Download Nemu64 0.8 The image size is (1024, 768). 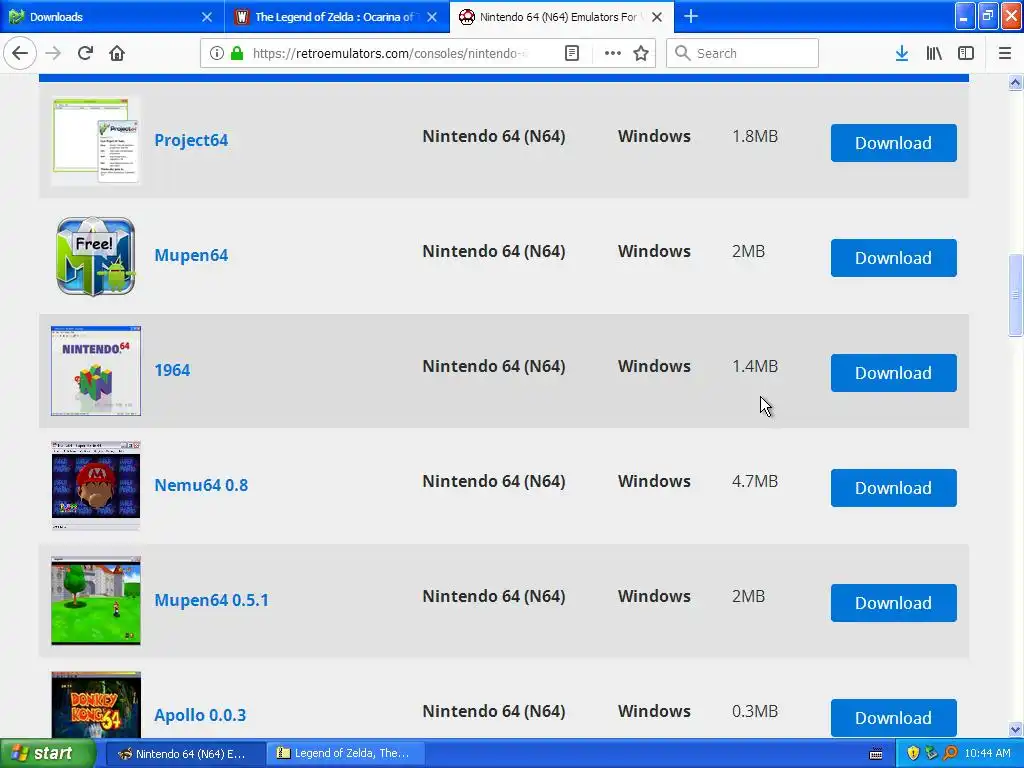(x=893, y=488)
